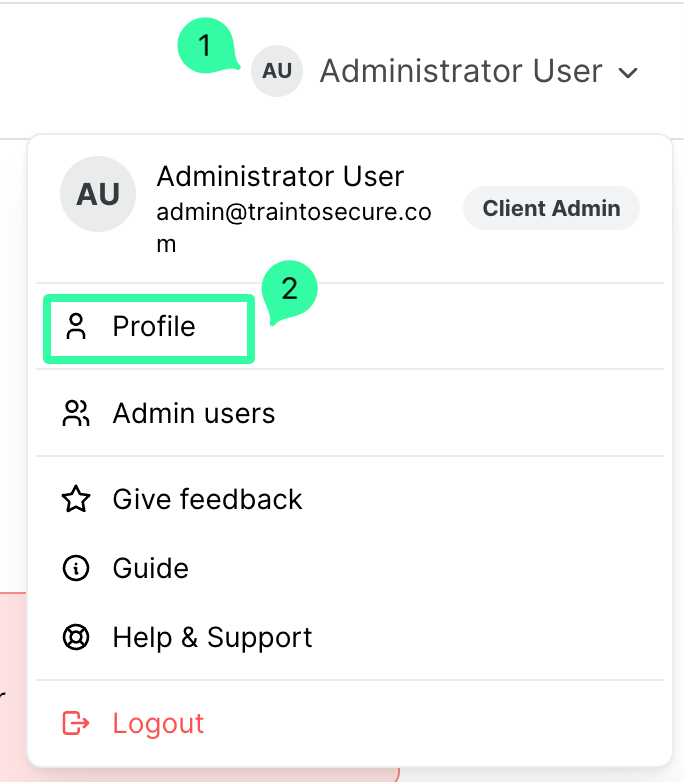
Task: Go to Help & Support
Action: tap(212, 637)
